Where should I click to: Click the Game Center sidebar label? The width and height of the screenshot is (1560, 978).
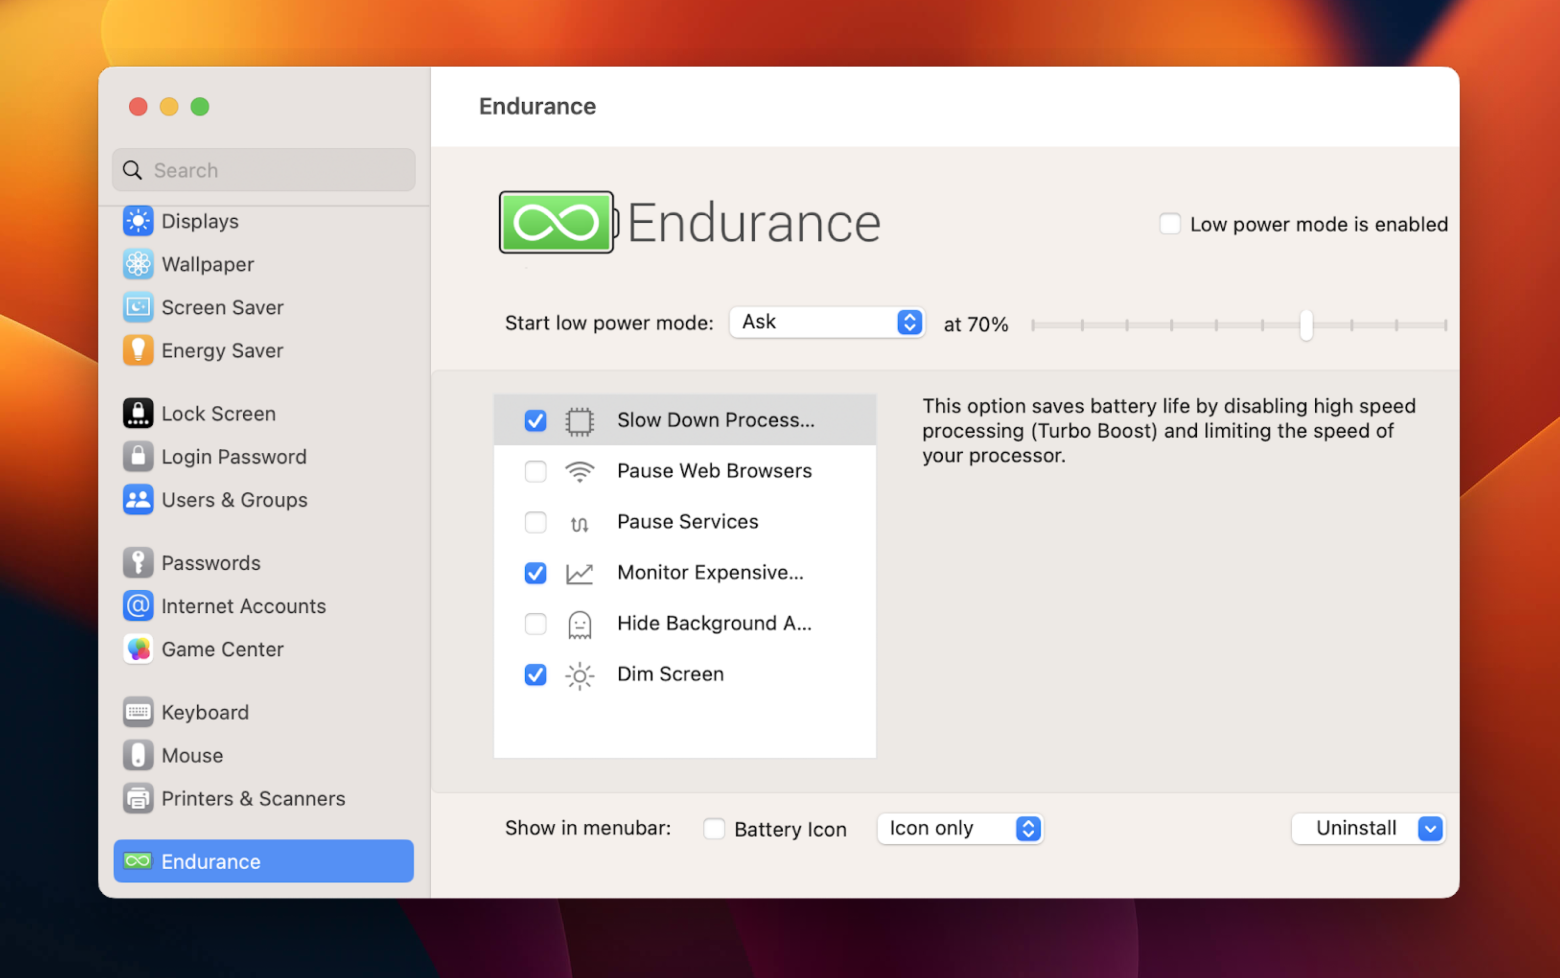coord(222,649)
